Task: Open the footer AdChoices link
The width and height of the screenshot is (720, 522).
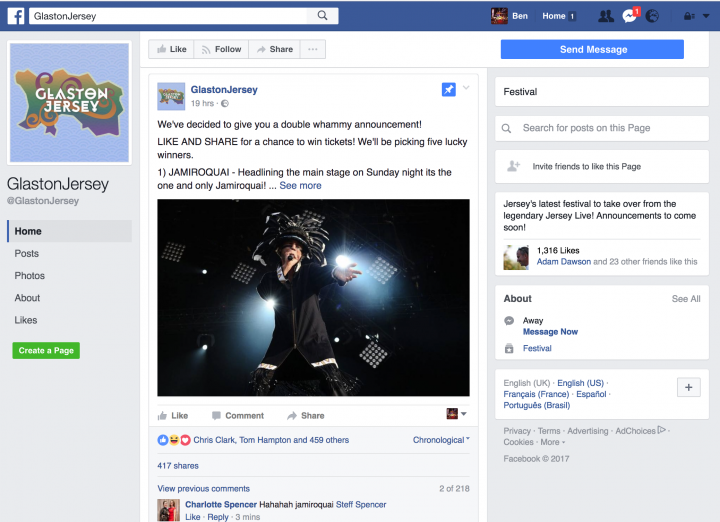Action: coord(640,431)
